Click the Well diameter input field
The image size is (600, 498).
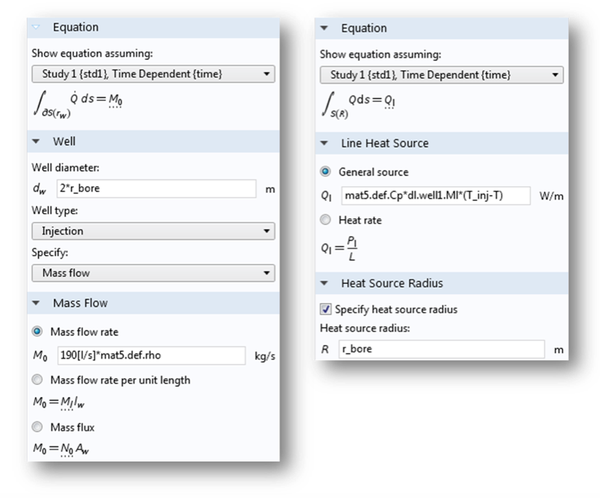[155, 188]
